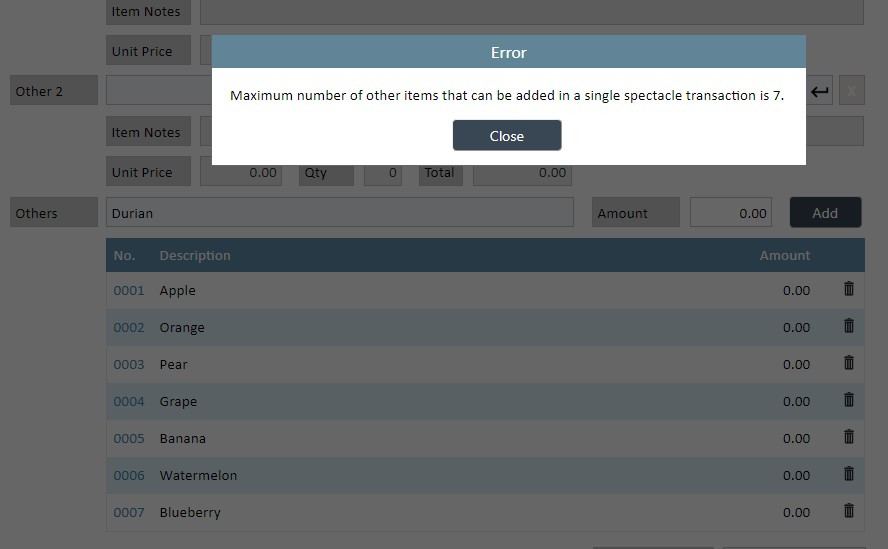
Task: Click the Amount column header
Action: (x=784, y=256)
